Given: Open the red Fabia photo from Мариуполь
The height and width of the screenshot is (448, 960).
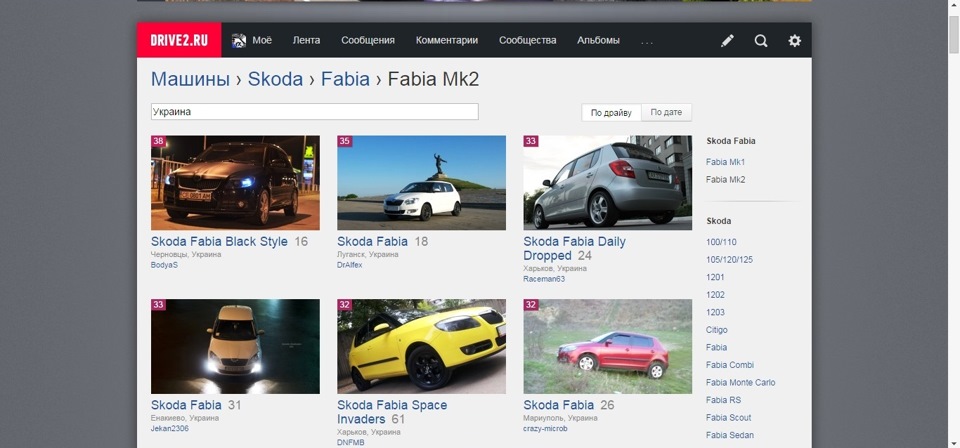Looking at the screenshot, I should tap(607, 346).
